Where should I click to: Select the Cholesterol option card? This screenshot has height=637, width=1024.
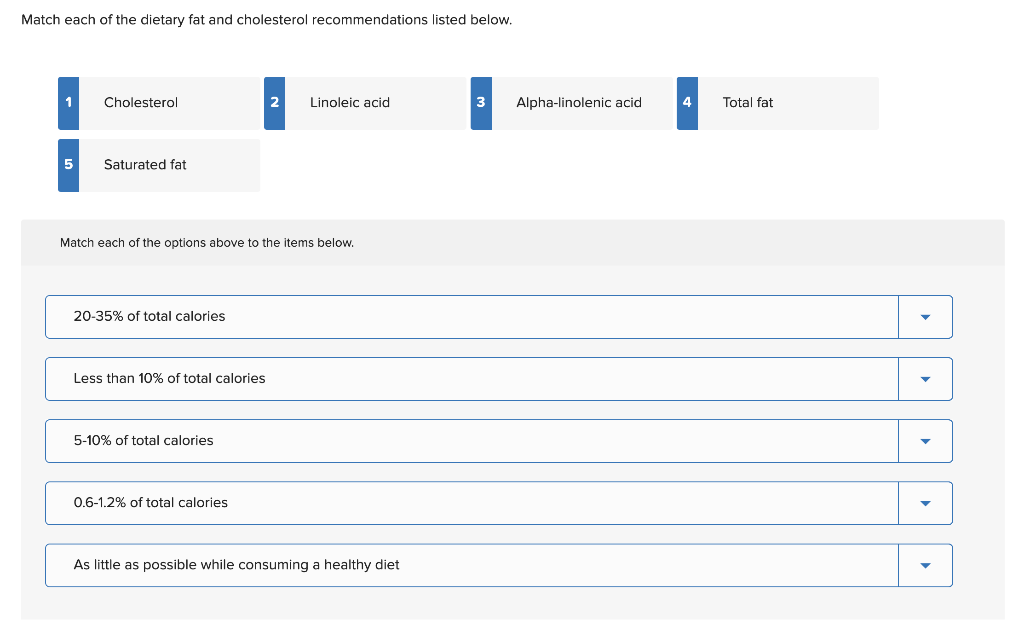pos(159,103)
